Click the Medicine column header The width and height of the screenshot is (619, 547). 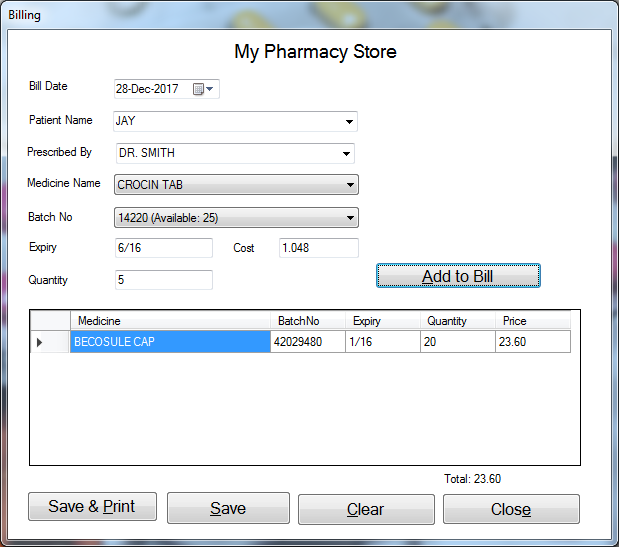170,321
